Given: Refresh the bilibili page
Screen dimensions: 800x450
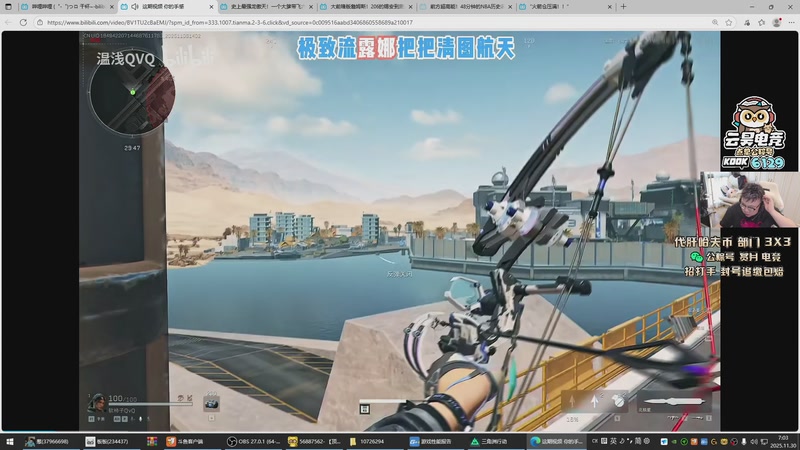Looking at the screenshot, I should tap(23, 22).
